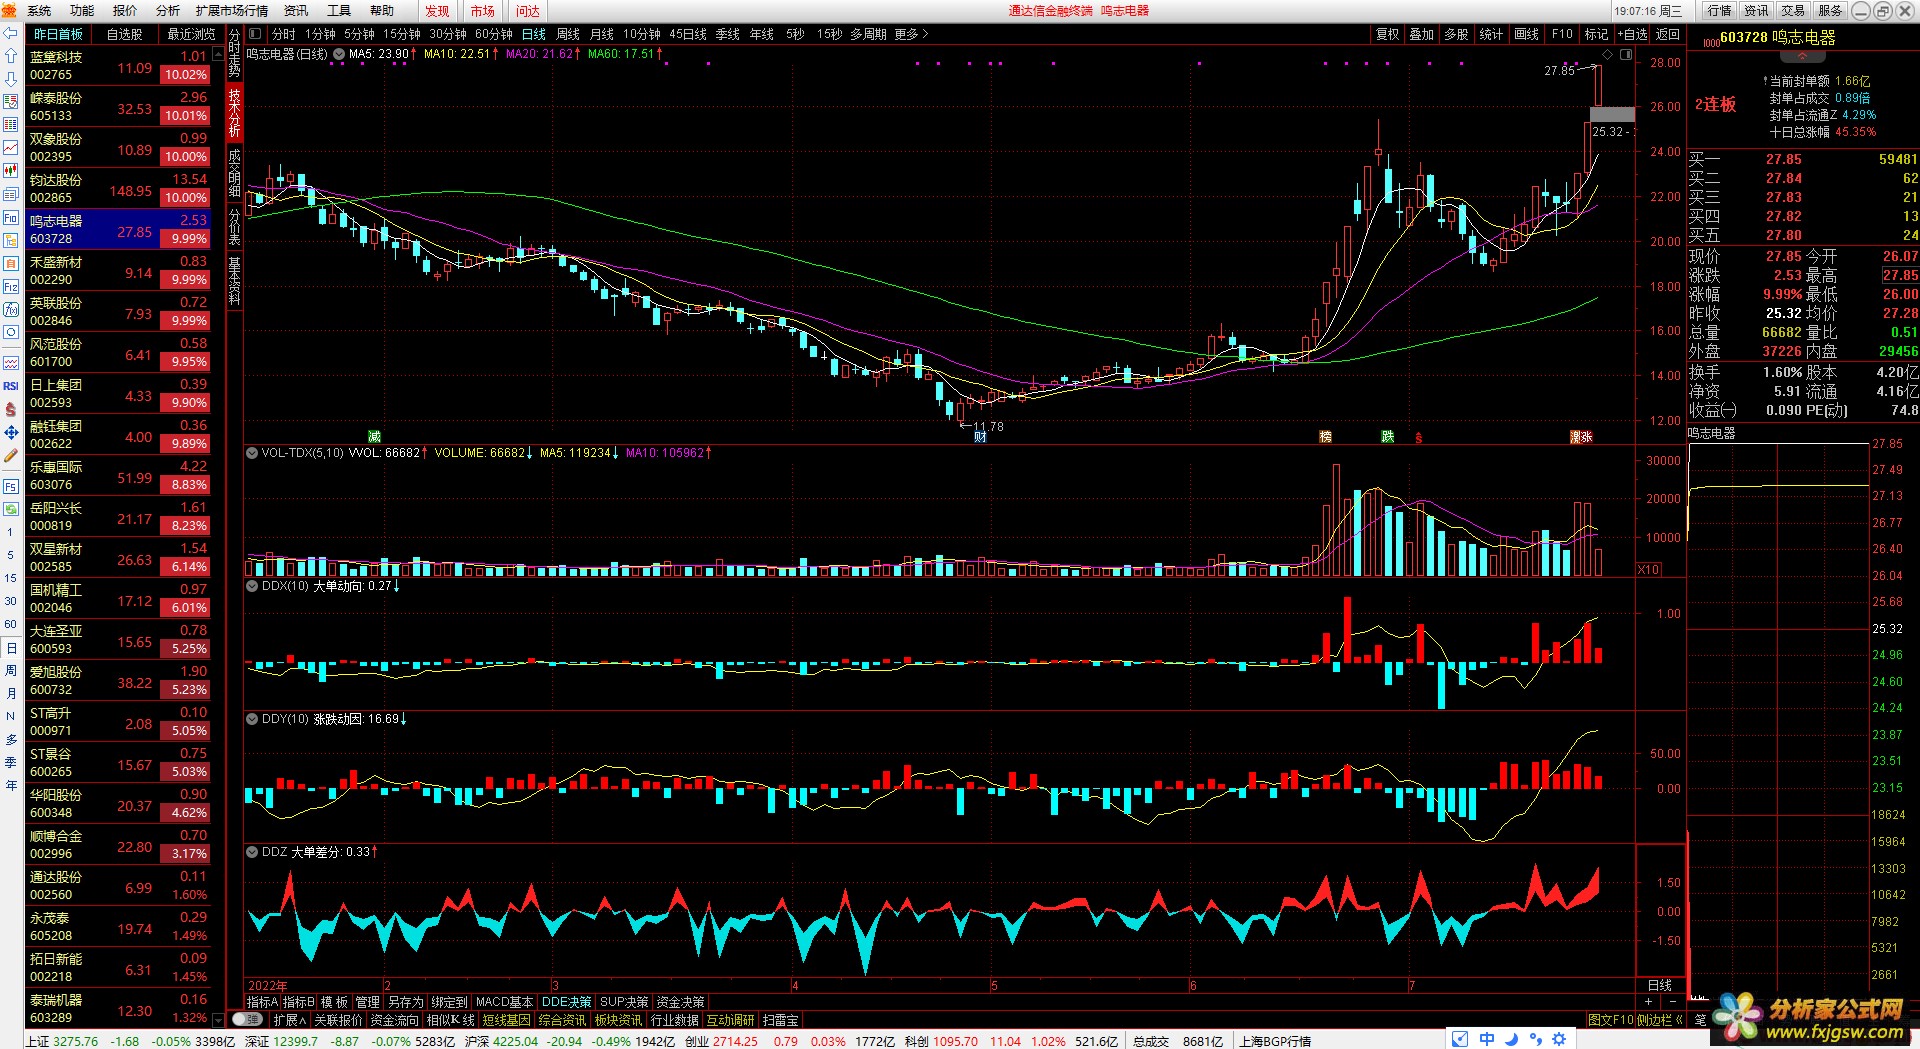Click the diamond icon at chart top-right
The width and height of the screenshot is (1920, 1049).
click(1608, 54)
